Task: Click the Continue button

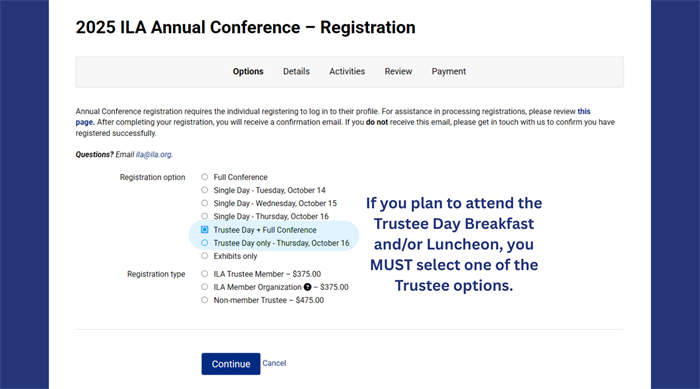Action: tap(231, 364)
